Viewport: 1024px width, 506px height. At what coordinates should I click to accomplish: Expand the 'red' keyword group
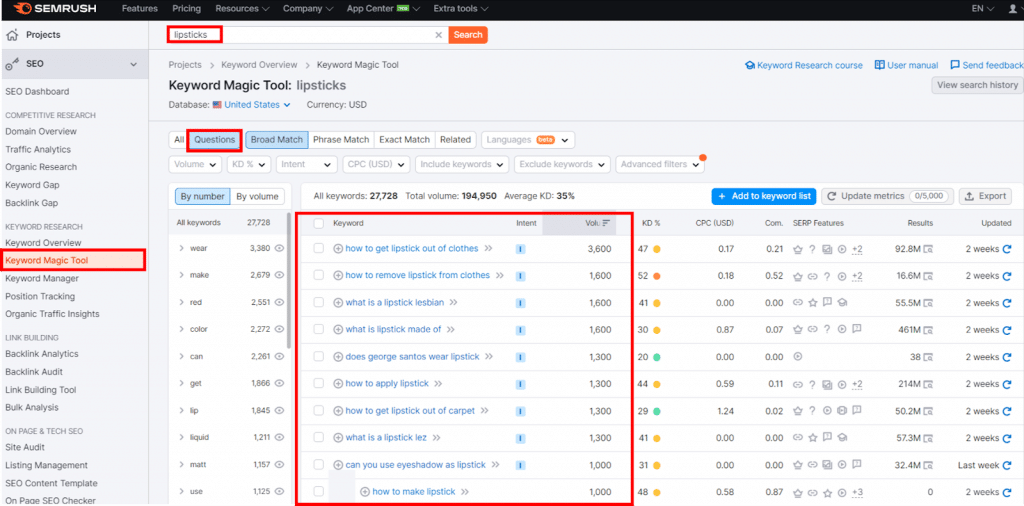(x=181, y=302)
